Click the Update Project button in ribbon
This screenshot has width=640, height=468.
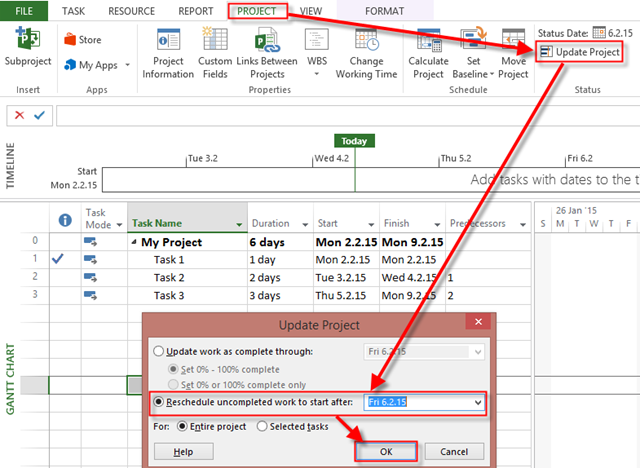(x=581, y=52)
